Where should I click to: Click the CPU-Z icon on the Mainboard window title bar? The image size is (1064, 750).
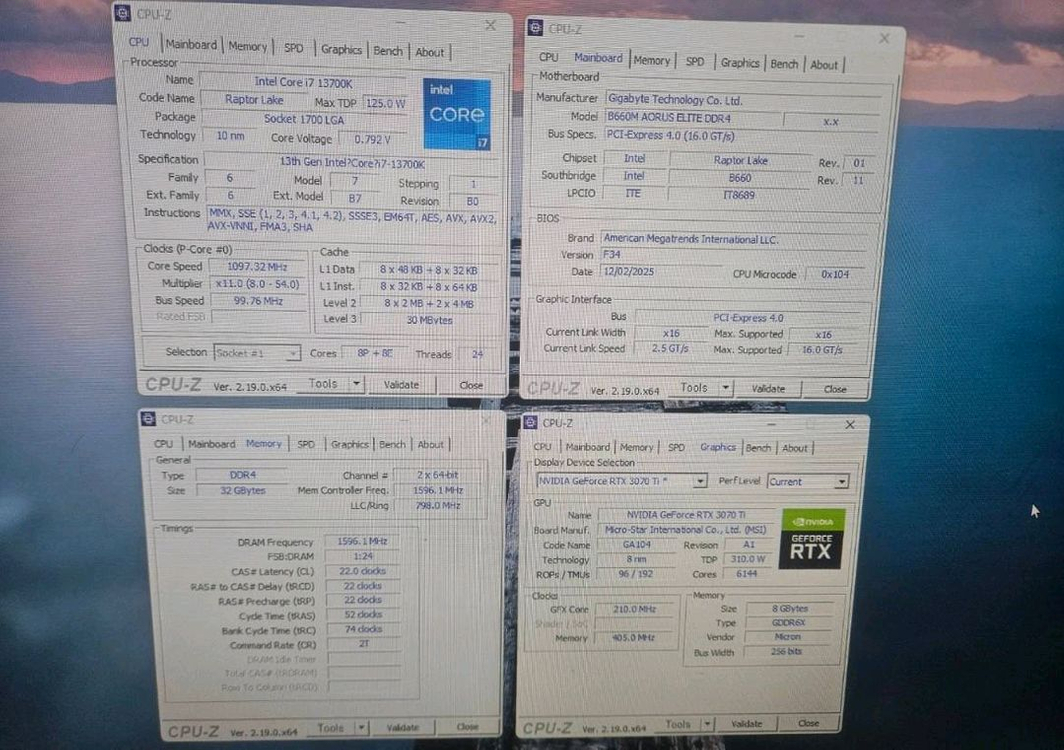click(x=535, y=29)
